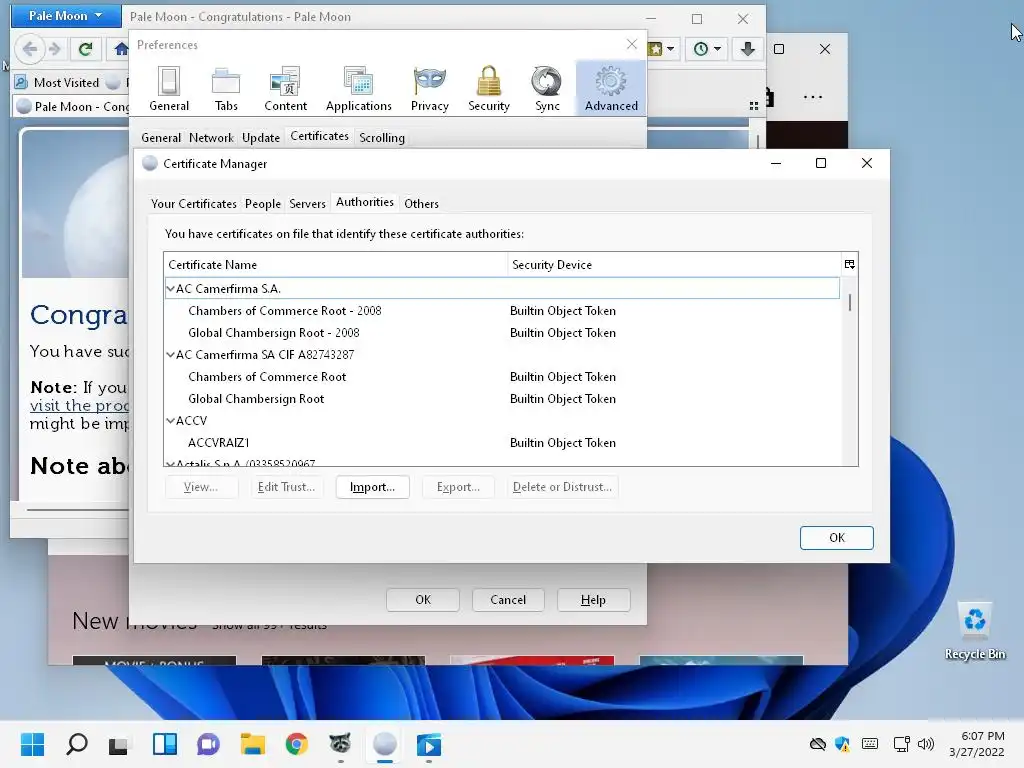Open the History clock toolbar button
This screenshot has height=768, width=1024.
[707, 49]
